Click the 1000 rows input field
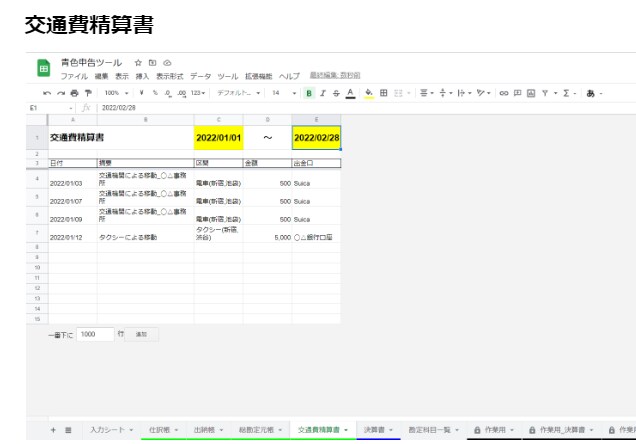This screenshot has width=636, height=444. pos(95,334)
